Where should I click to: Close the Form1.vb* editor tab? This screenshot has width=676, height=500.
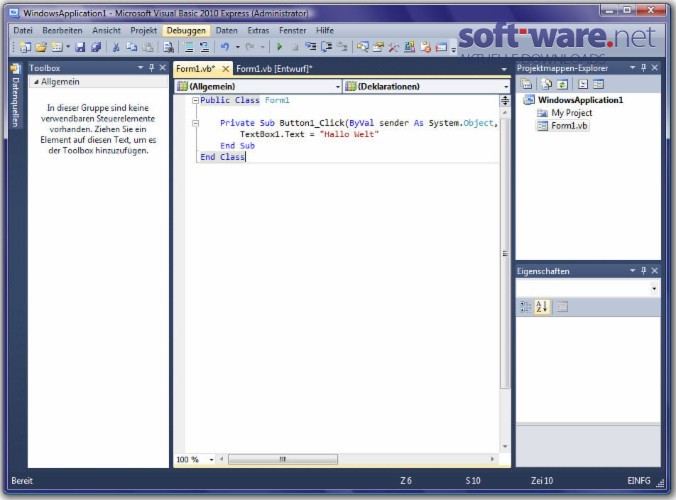click(x=225, y=69)
